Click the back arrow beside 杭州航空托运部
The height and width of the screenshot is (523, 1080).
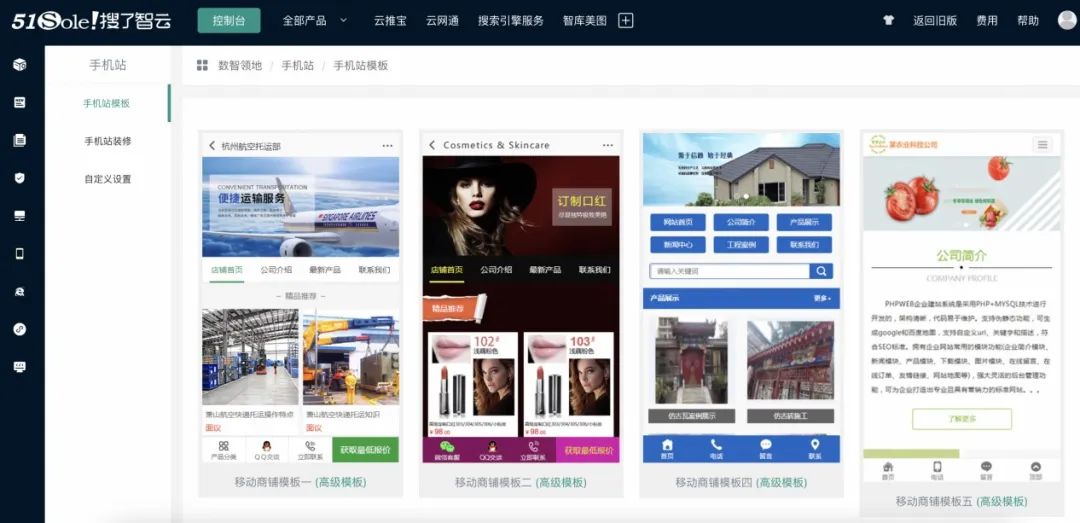212,145
